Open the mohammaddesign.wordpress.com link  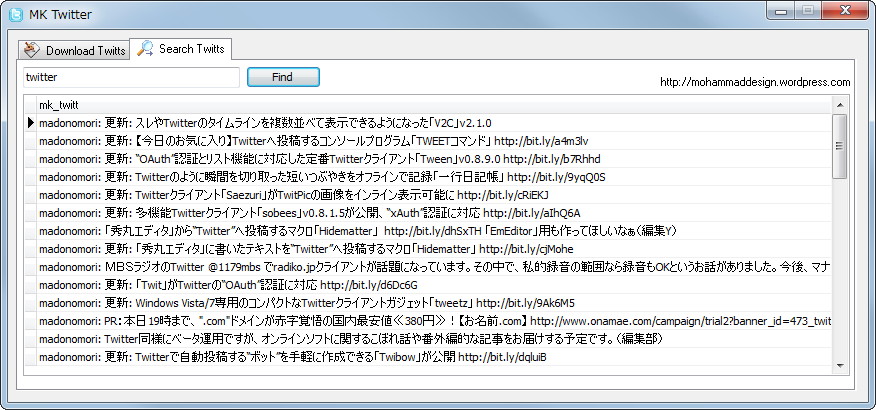point(755,82)
